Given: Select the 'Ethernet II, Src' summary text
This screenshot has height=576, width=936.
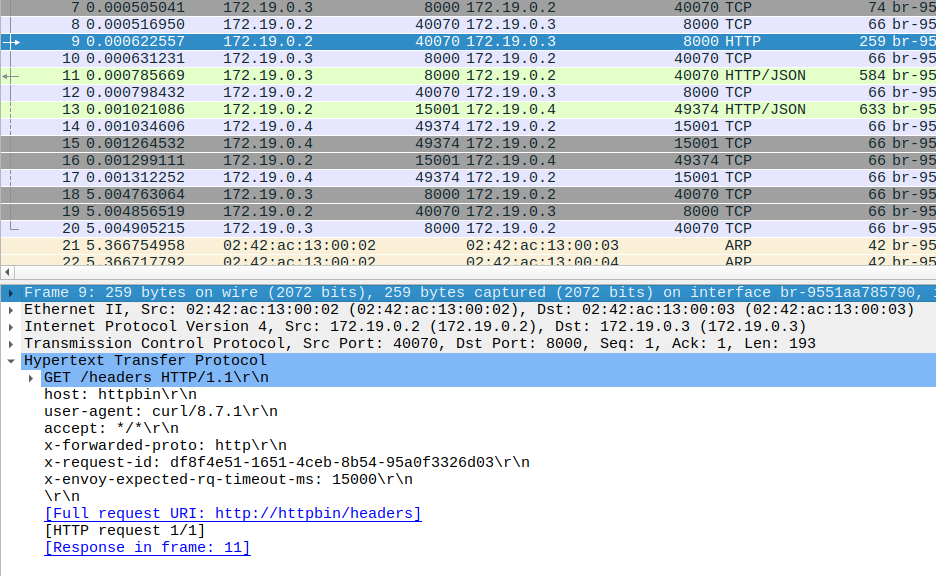Looking at the screenshot, I should (469, 310).
